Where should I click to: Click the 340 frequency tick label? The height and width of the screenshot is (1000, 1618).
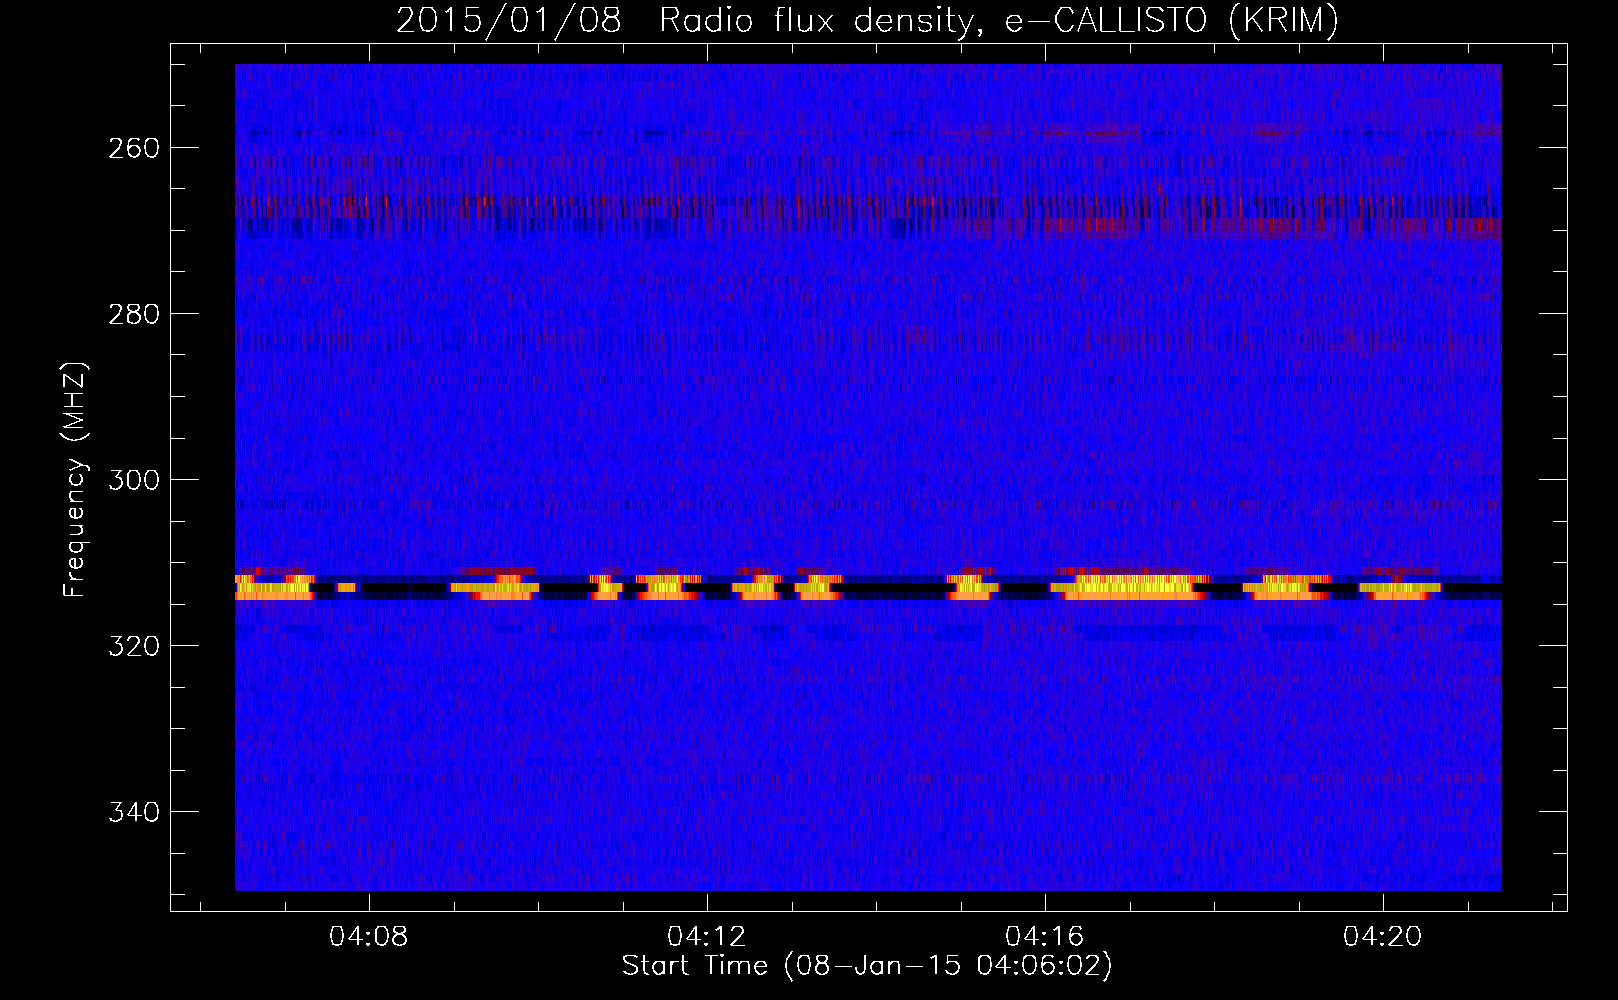pos(133,812)
